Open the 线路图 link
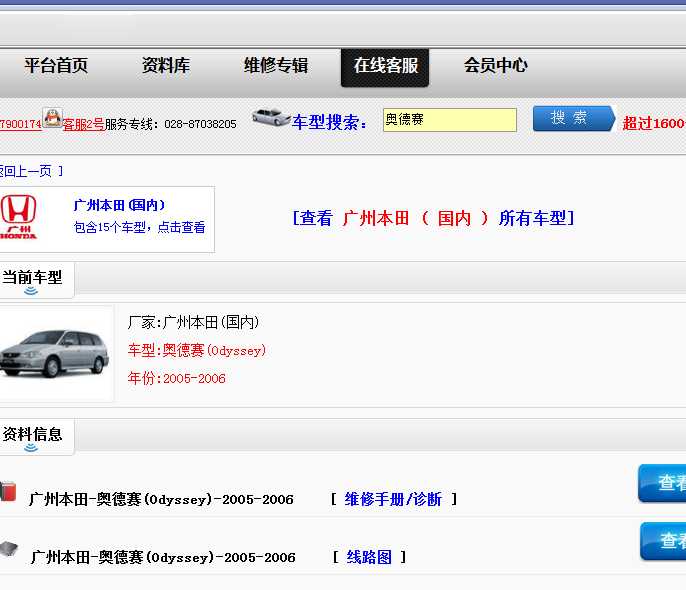The width and height of the screenshot is (686, 590). tap(369, 557)
